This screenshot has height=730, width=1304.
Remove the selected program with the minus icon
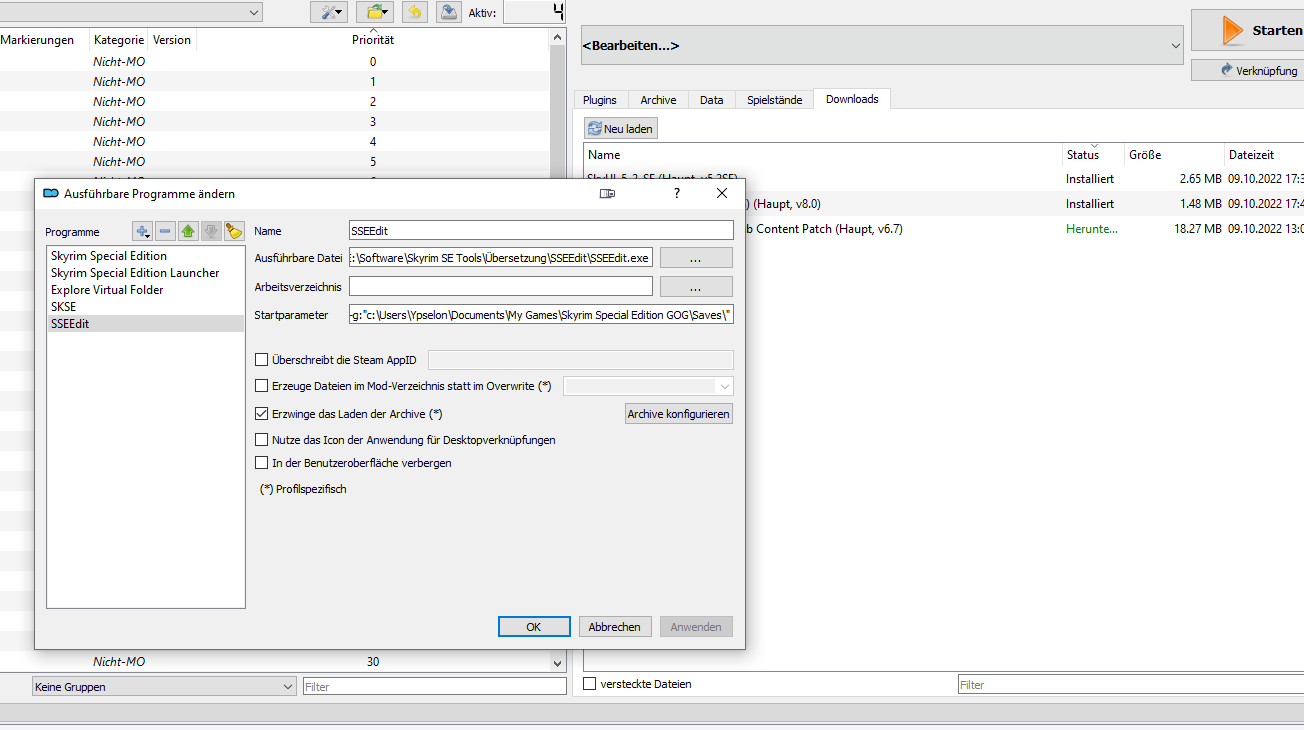pos(165,231)
